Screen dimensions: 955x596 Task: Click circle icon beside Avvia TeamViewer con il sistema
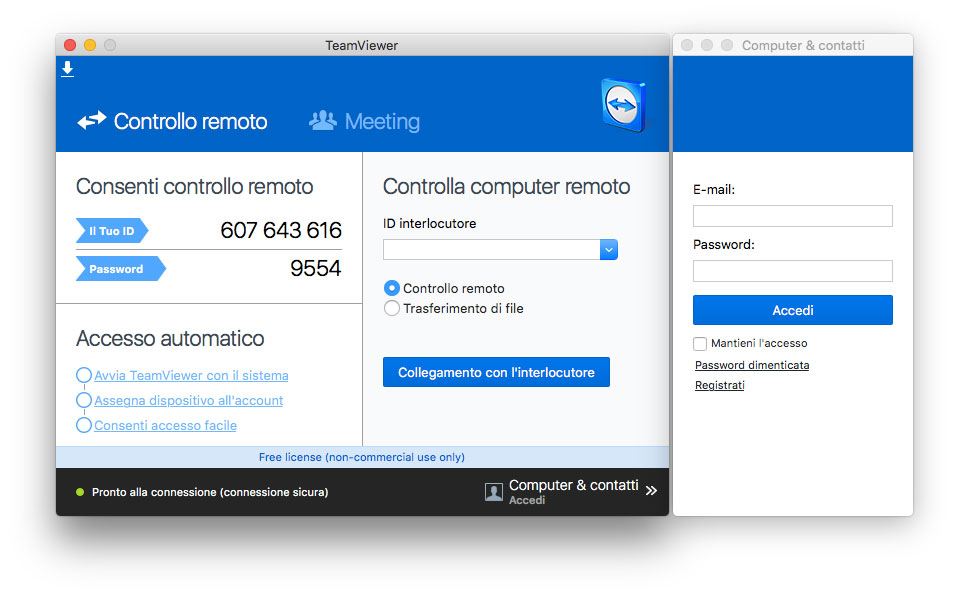84,375
